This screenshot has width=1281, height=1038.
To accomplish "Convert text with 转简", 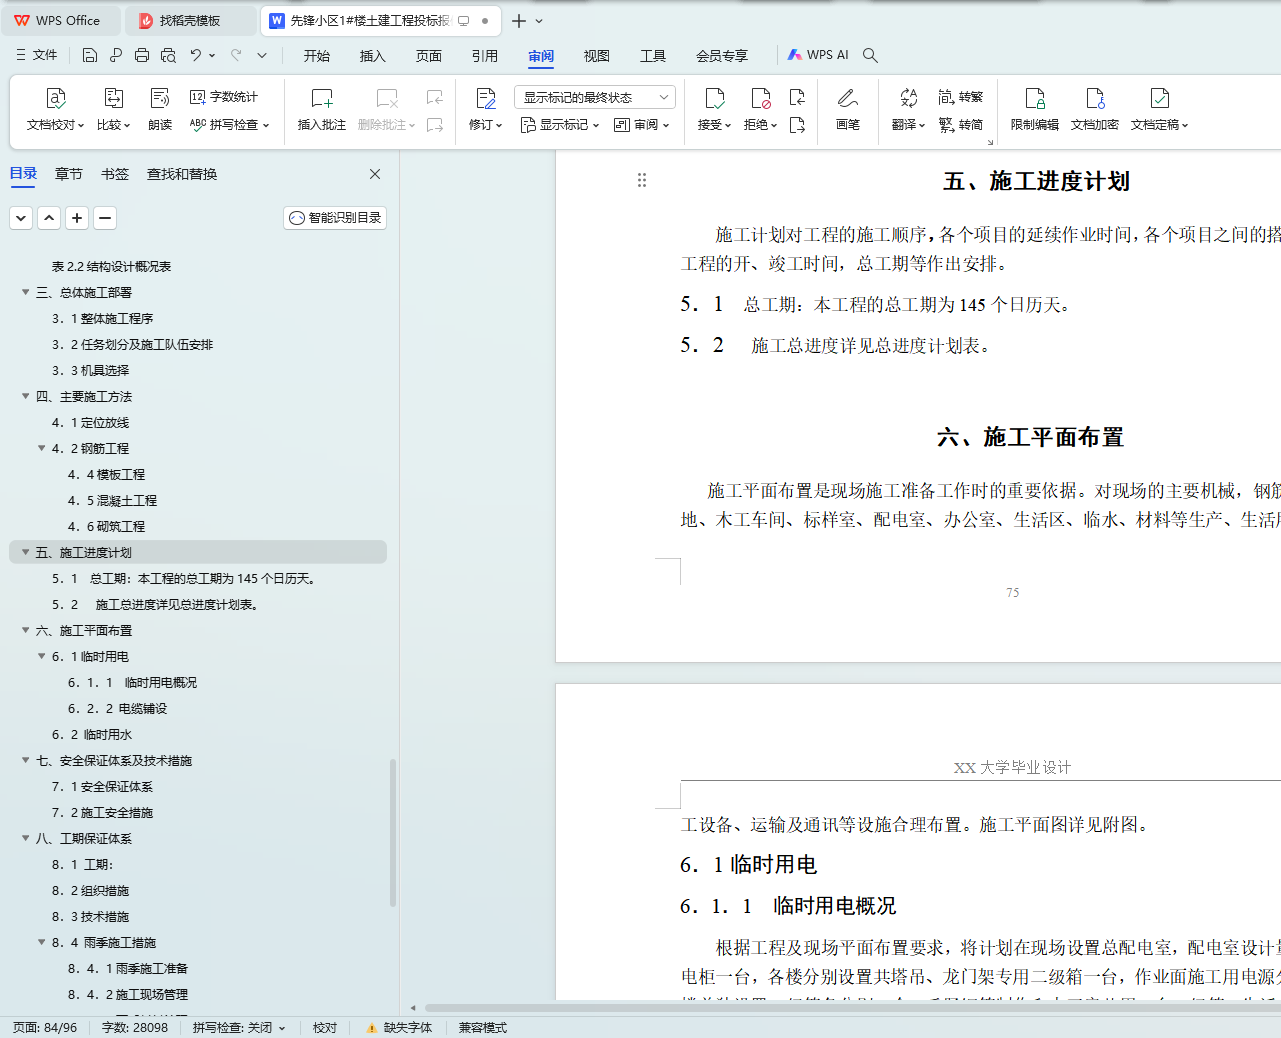I will coord(961,125).
